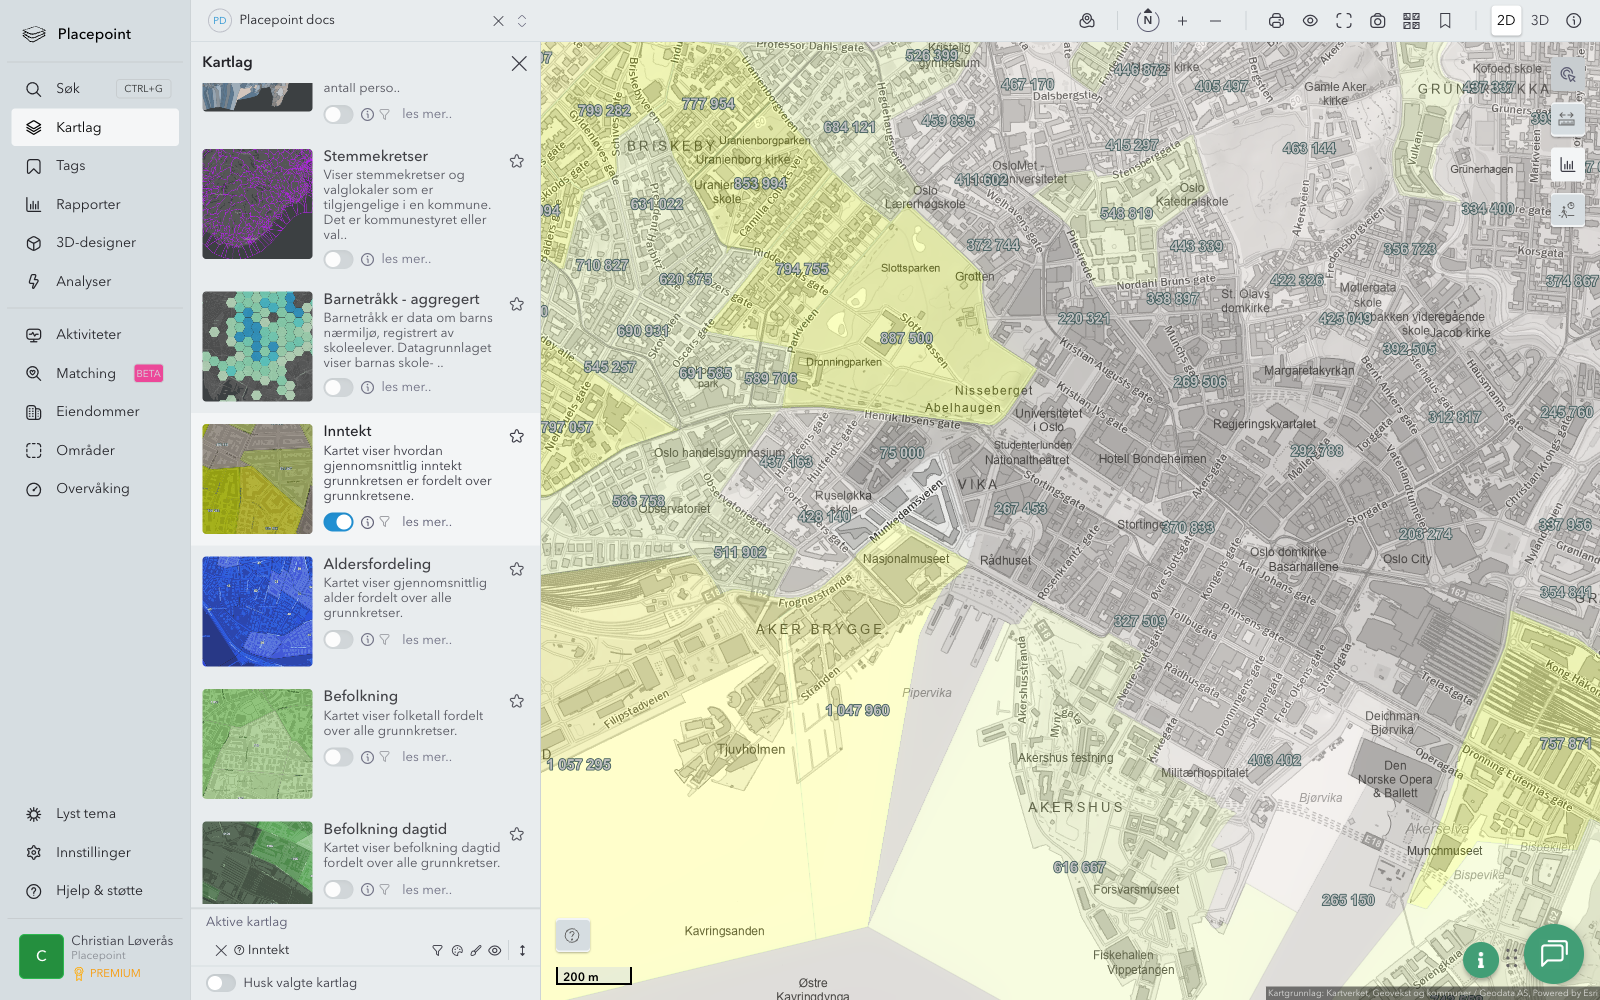
Task: Open the chat support bubble
Action: pos(1553,953)
